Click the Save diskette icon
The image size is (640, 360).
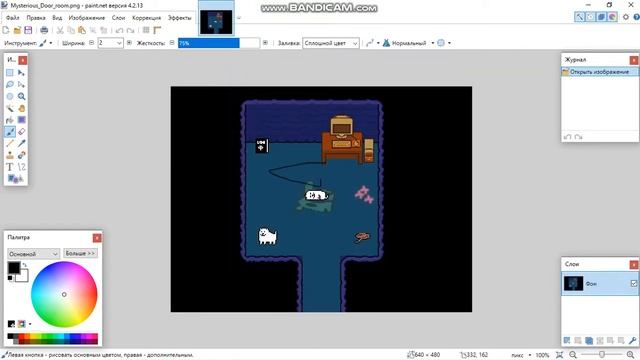[x=28, y=30]
